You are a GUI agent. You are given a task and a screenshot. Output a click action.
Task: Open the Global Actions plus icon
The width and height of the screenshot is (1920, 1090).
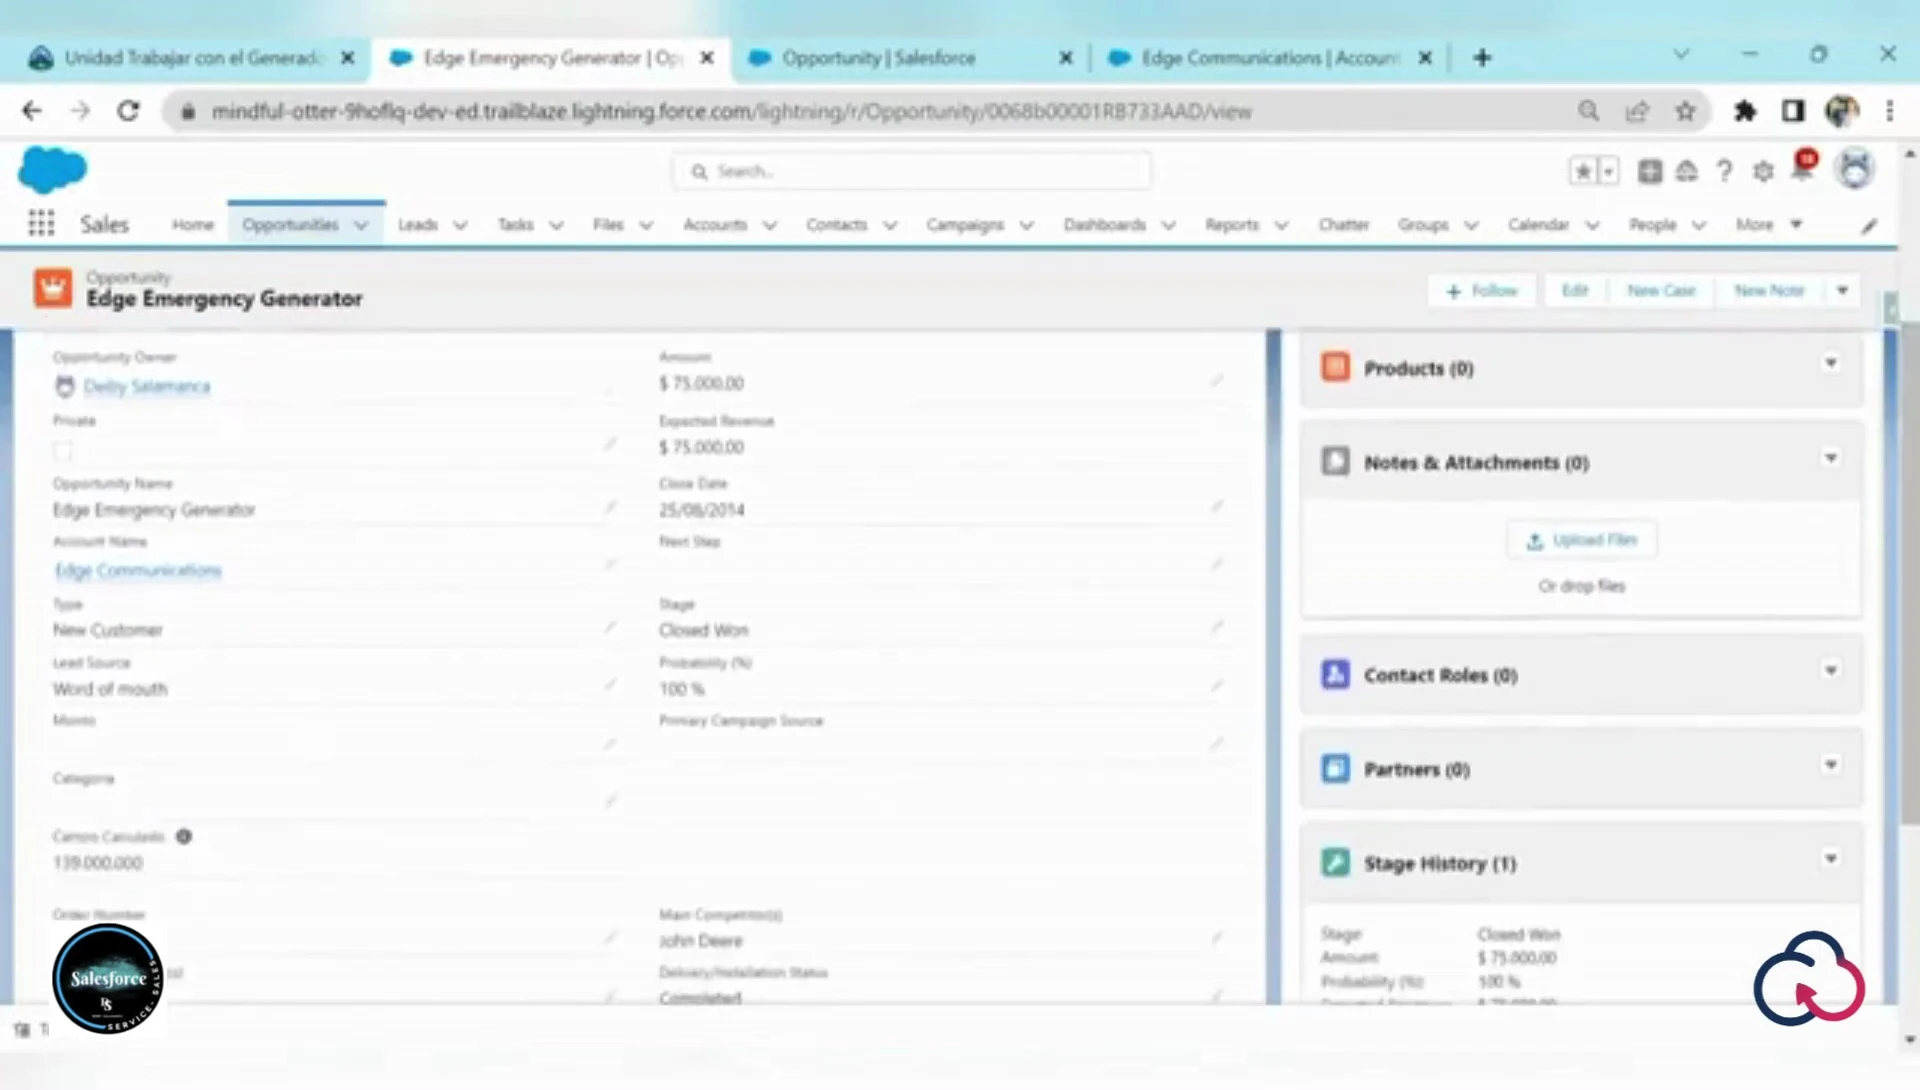pos(1650,172)
